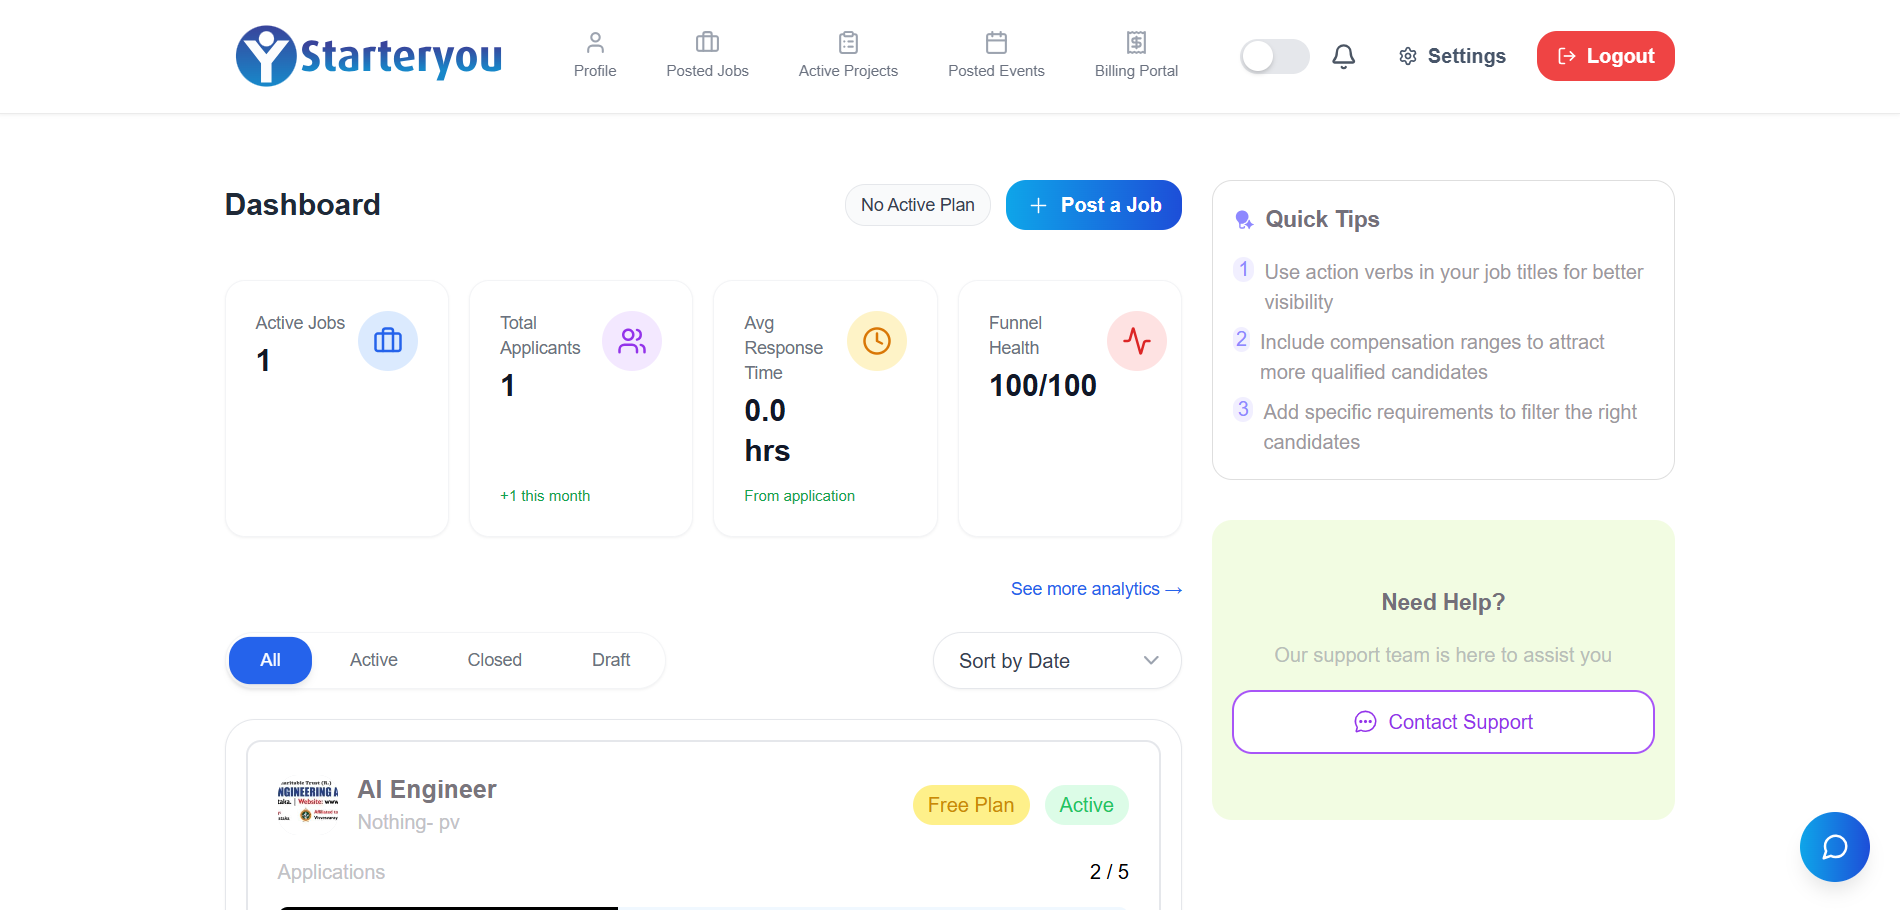Click the notification bell icon
The image size is (1900, 910).
(x=1343, y=56)
